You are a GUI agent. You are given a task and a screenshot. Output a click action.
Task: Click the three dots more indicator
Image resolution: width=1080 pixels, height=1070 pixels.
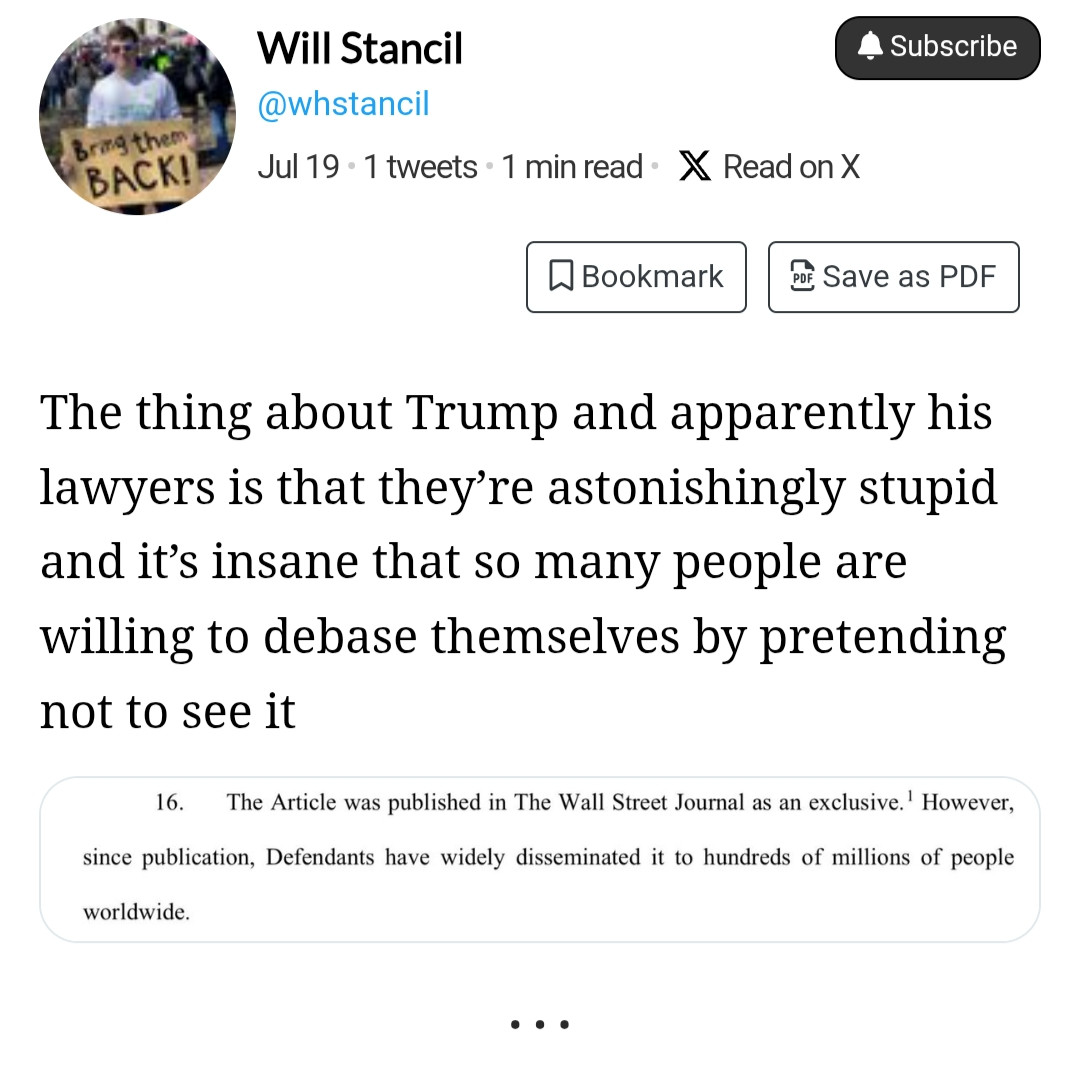point(540,1025)
